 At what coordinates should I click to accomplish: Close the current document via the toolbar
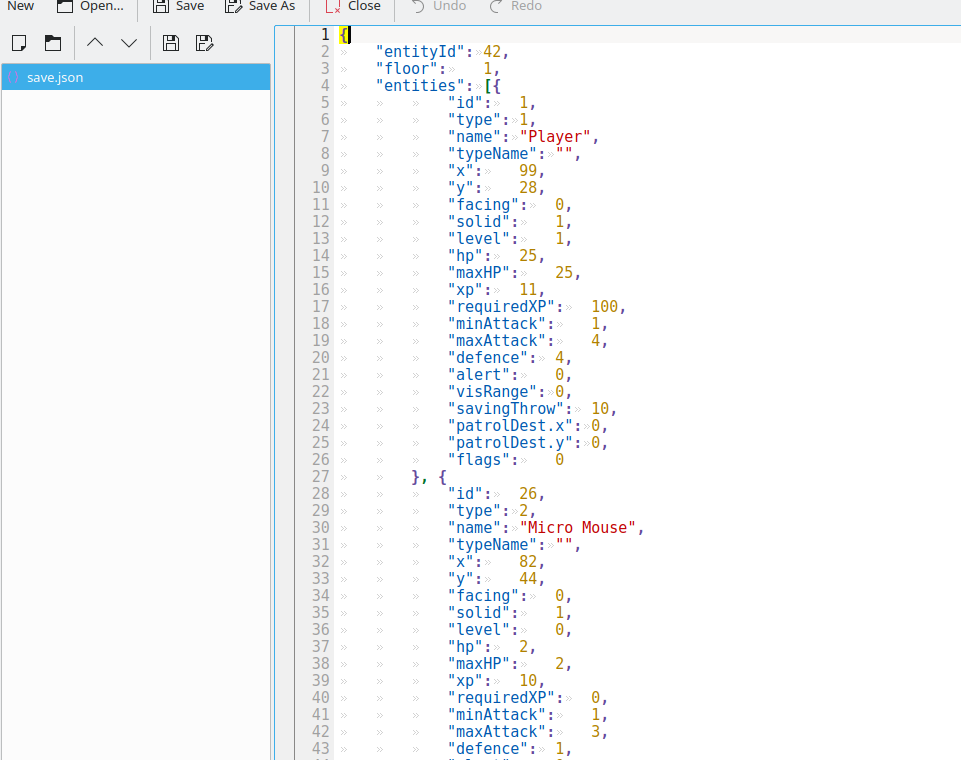tap(353, 6)
